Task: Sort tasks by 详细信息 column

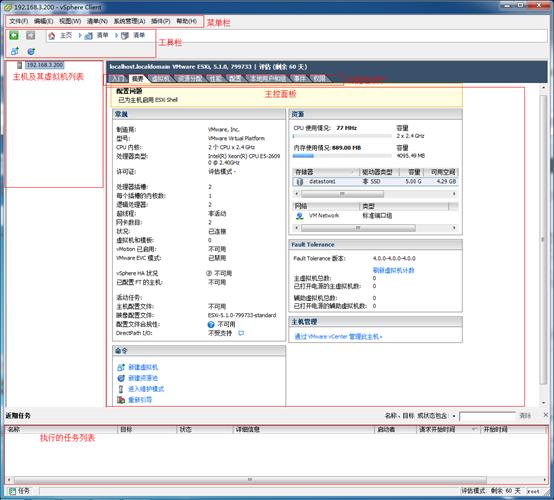Action: point(303,430)
